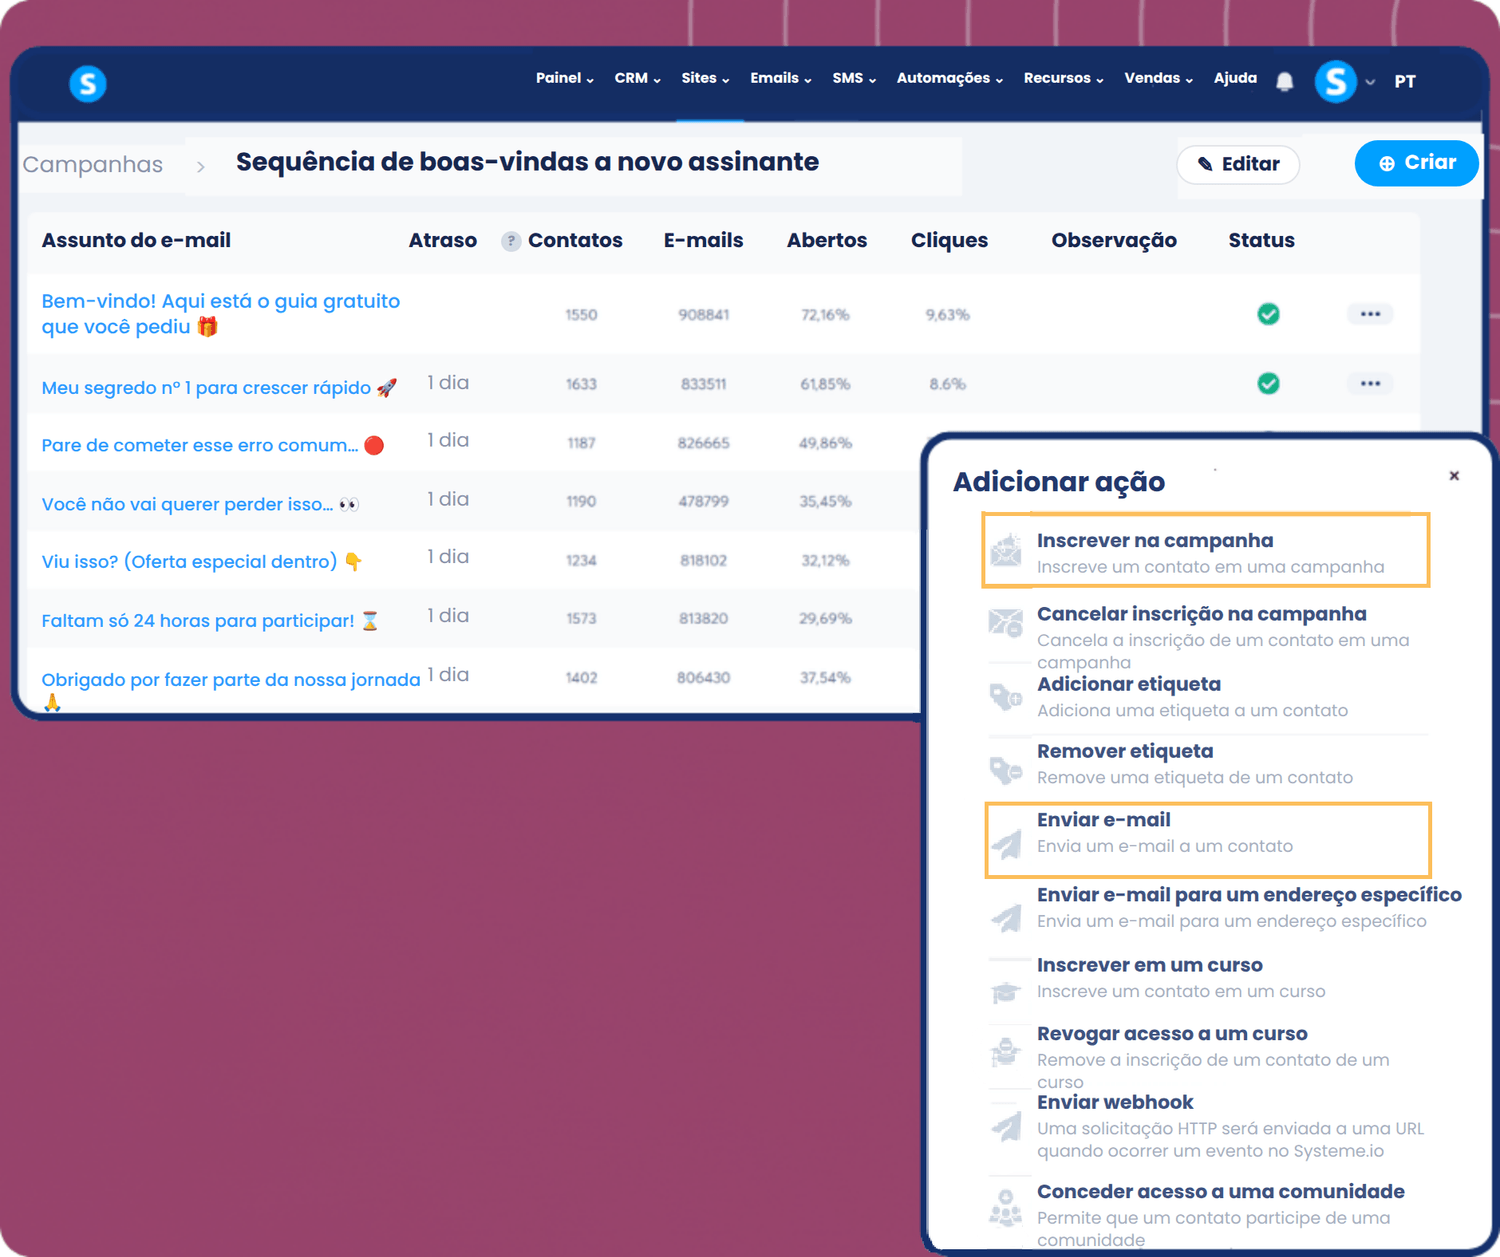Viewport: 1500px width, 1257px height.
Task: Click the Abertos column header
Action: coord(827,240)
